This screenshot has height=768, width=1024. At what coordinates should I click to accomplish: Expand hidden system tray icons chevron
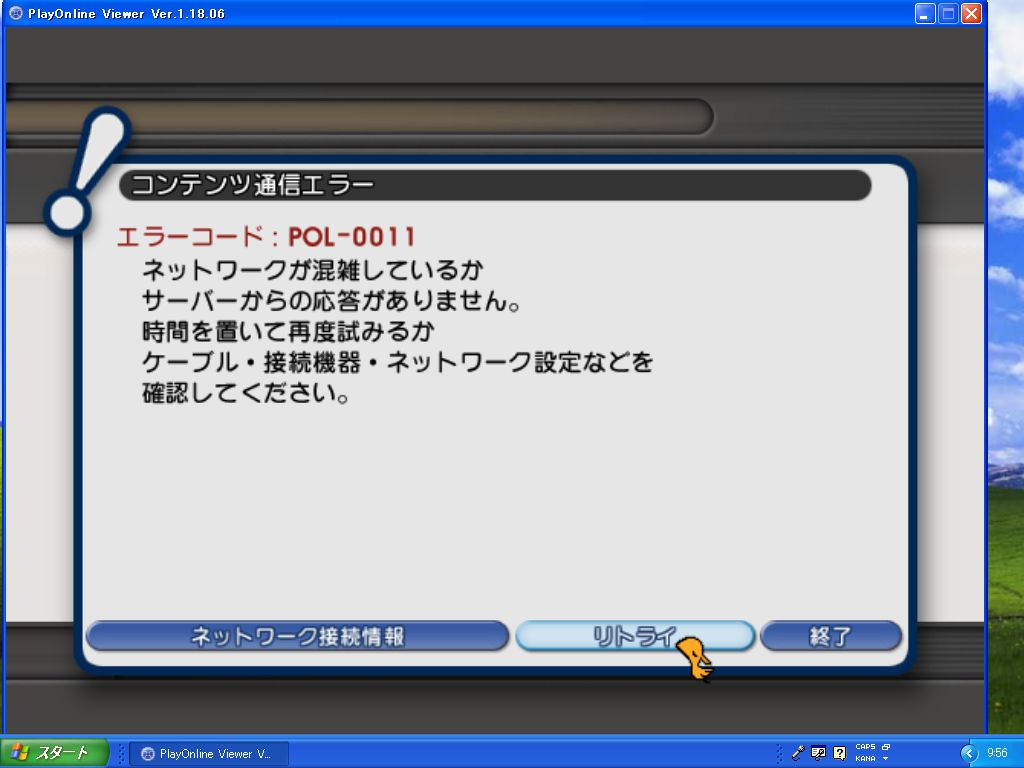tap(969, 754)
